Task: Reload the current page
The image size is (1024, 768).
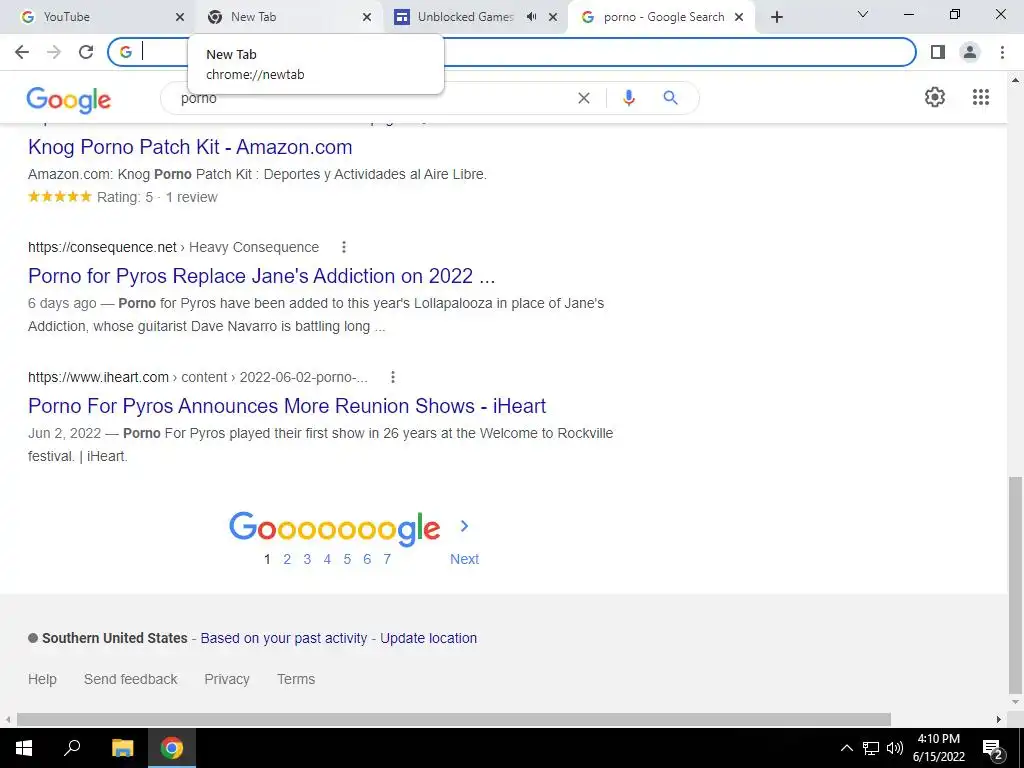Action: tap(86, 52)
